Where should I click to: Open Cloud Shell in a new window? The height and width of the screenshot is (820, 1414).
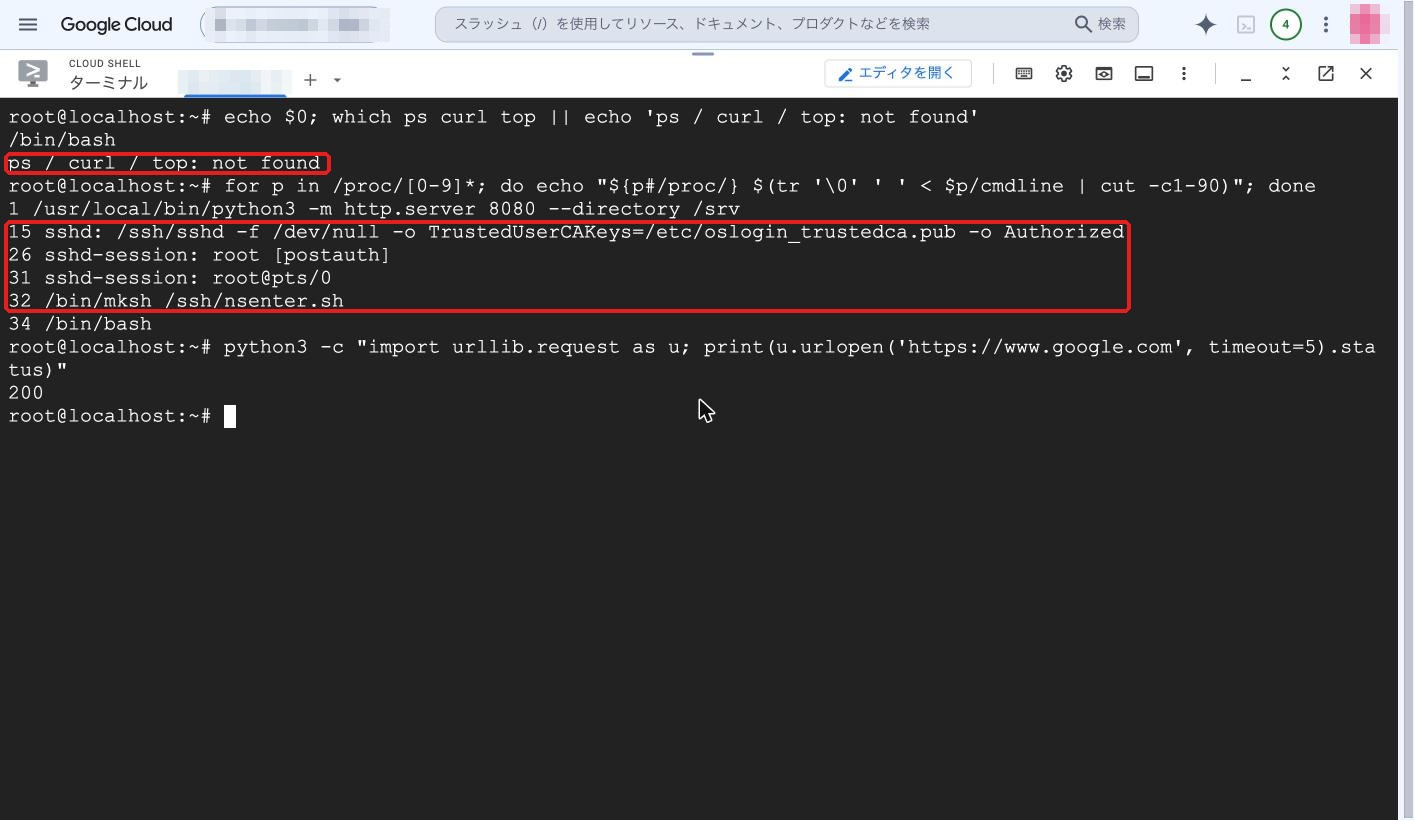[1326, 73]
